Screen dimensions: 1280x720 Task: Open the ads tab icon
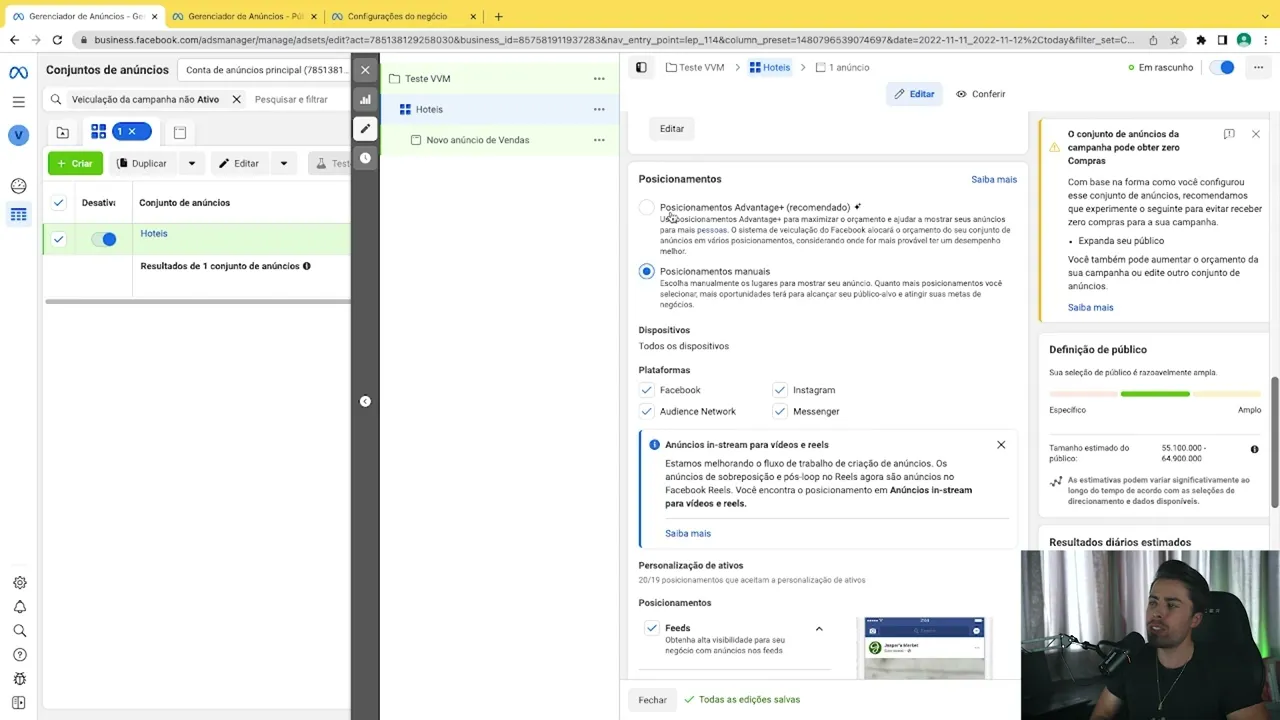click(x=180, y=132)
